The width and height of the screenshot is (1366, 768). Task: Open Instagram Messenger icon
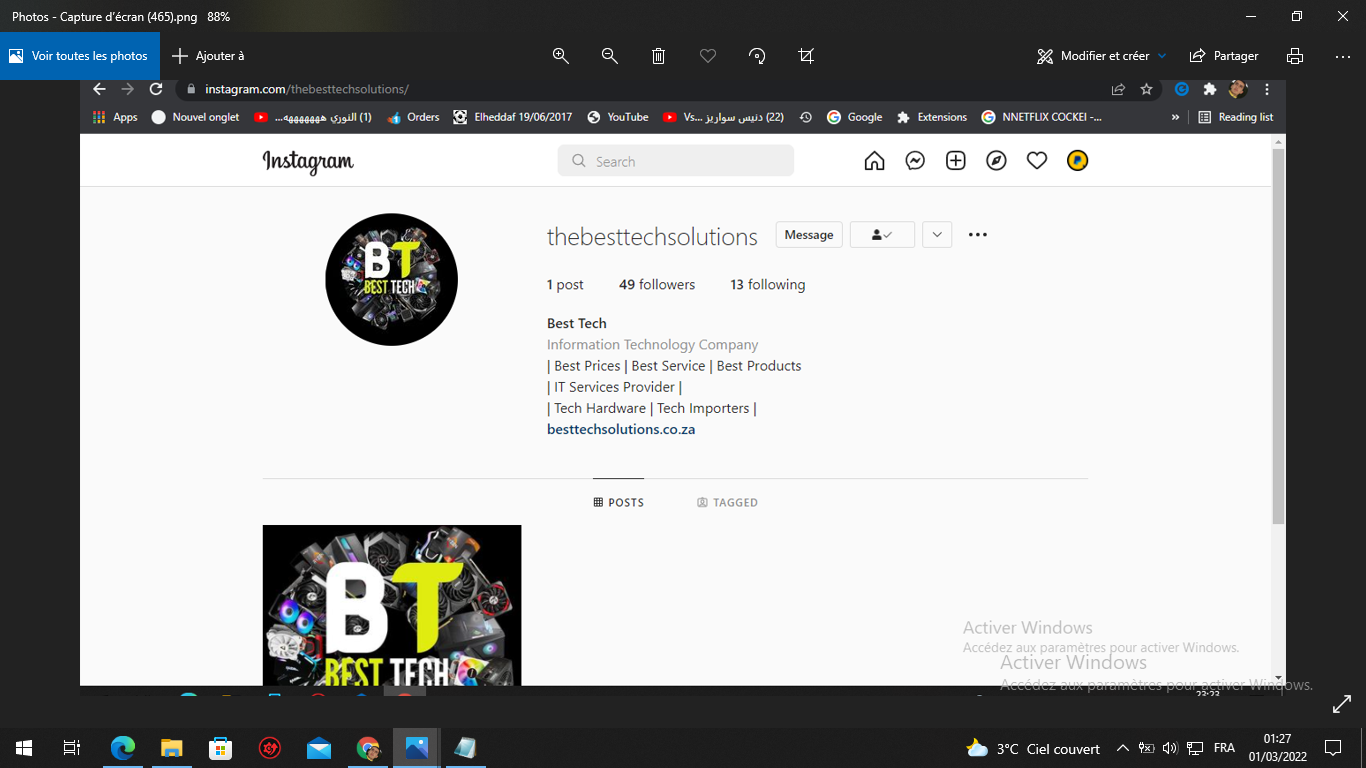click(x=915, y=161)
